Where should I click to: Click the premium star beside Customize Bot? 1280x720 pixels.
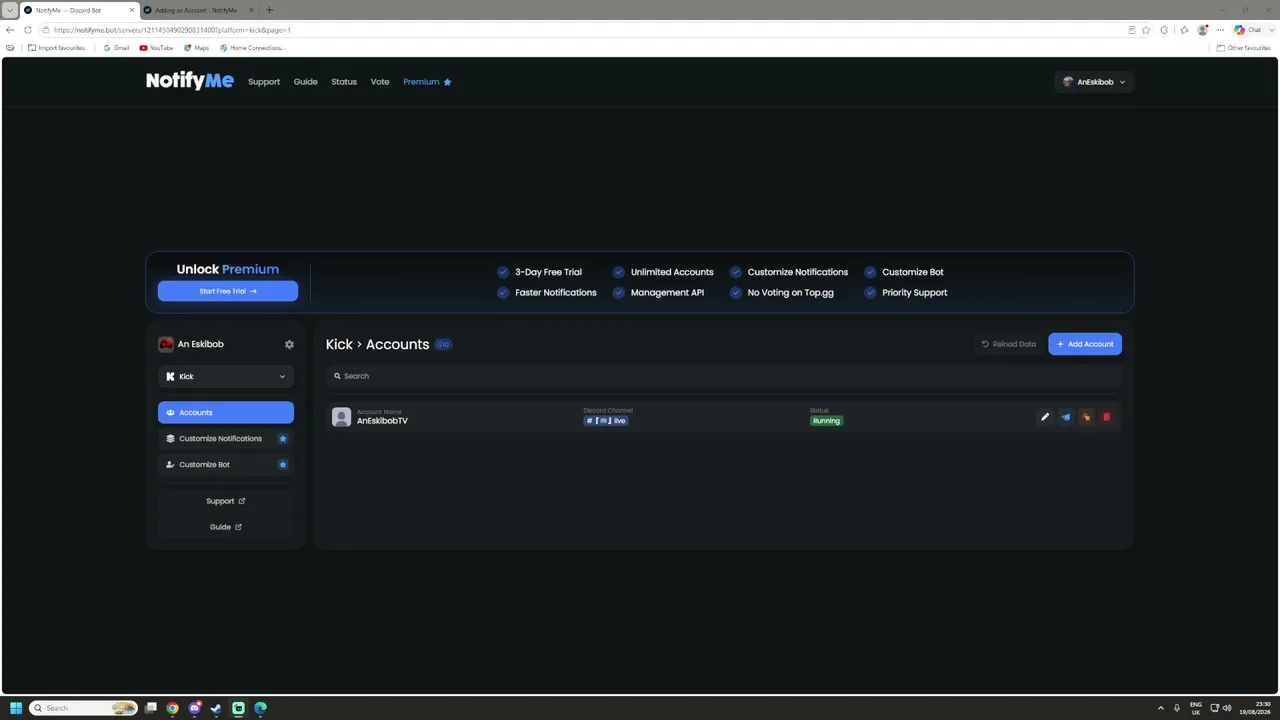click(283, 465)
